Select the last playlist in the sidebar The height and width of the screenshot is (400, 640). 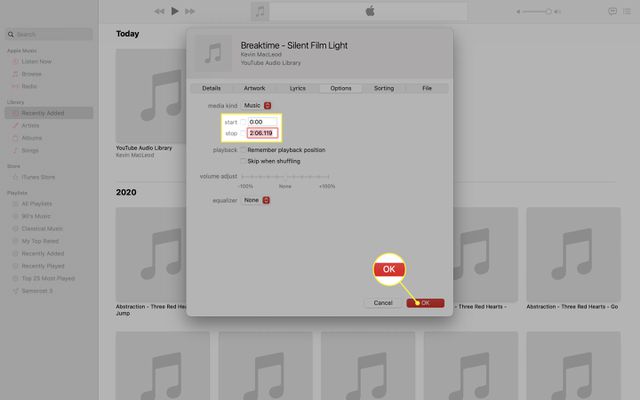click(x=37, y=291)
